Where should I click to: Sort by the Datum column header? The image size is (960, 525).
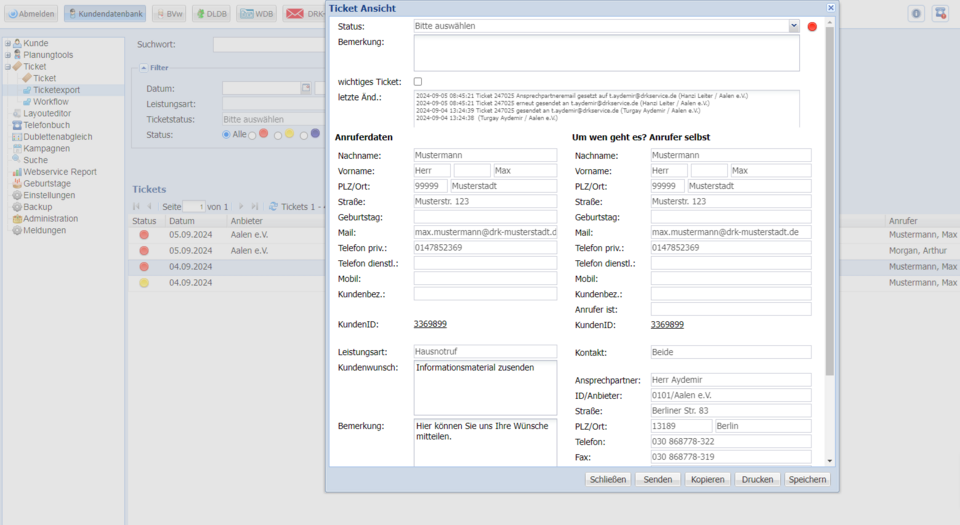(195, 221)
